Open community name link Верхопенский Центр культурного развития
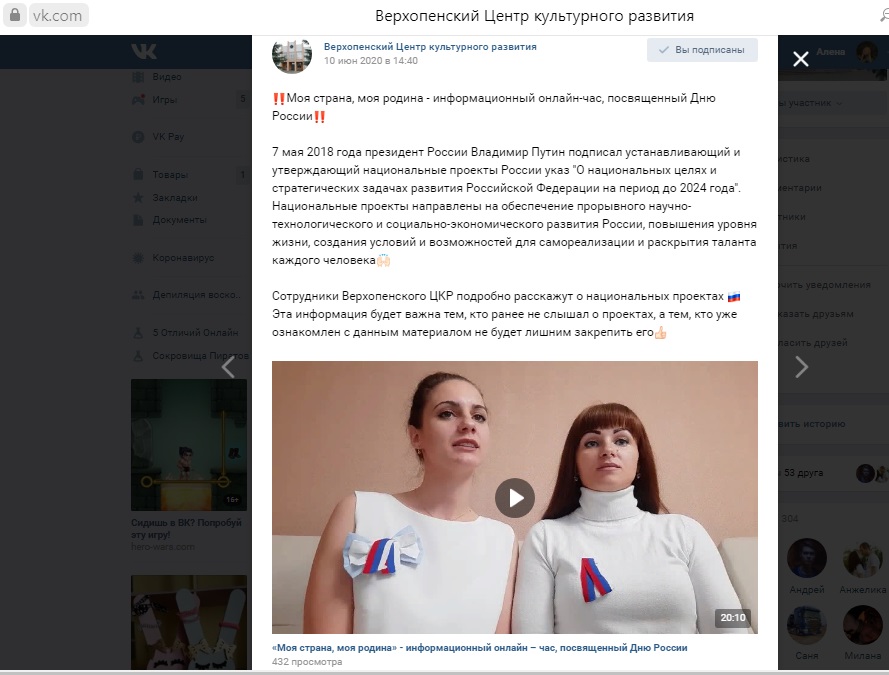Screen dimensions: 889x675 click(x=430, y=46)
